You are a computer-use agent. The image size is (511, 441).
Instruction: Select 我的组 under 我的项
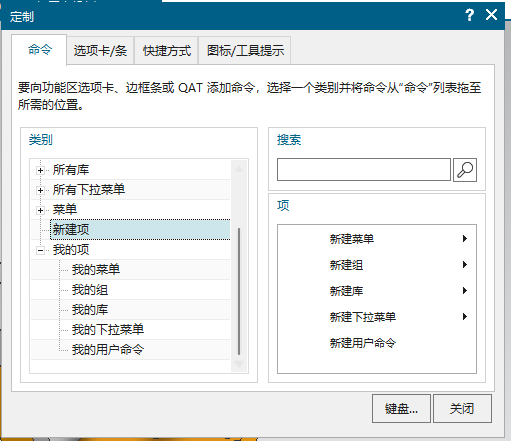pyautogui.click(x=90, y=290)
